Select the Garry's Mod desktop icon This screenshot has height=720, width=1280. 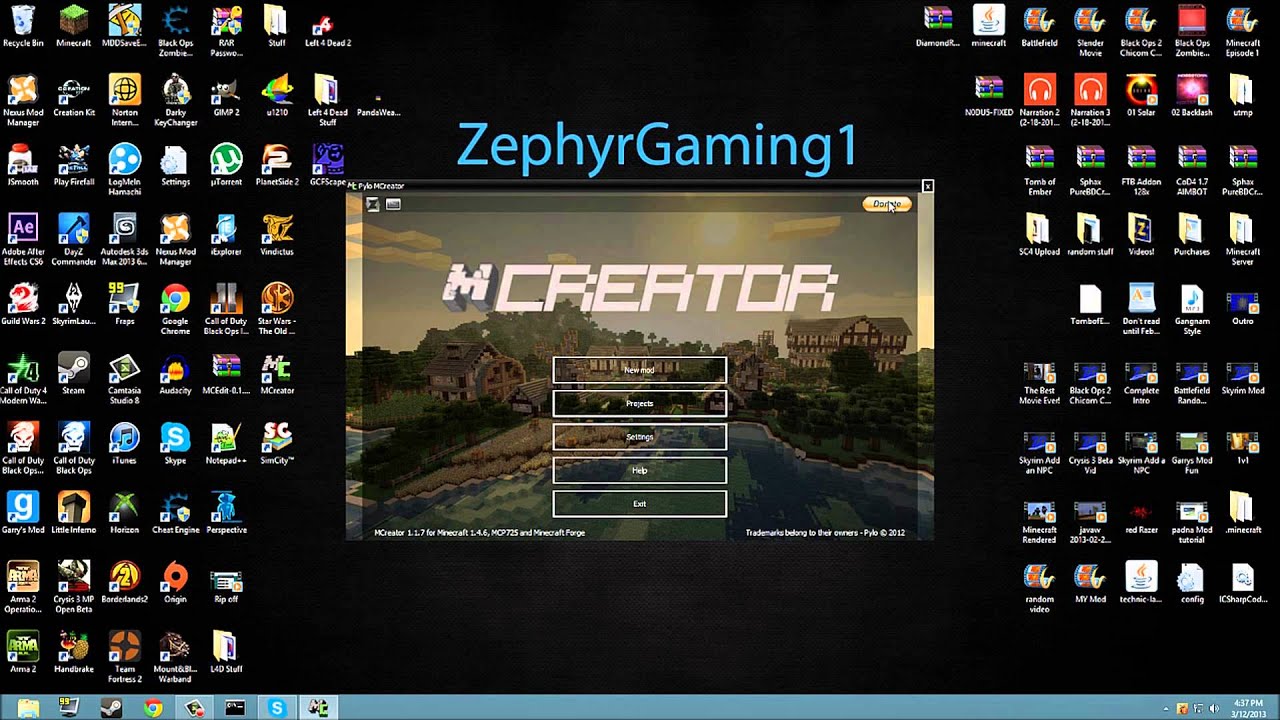click(22, 513)
